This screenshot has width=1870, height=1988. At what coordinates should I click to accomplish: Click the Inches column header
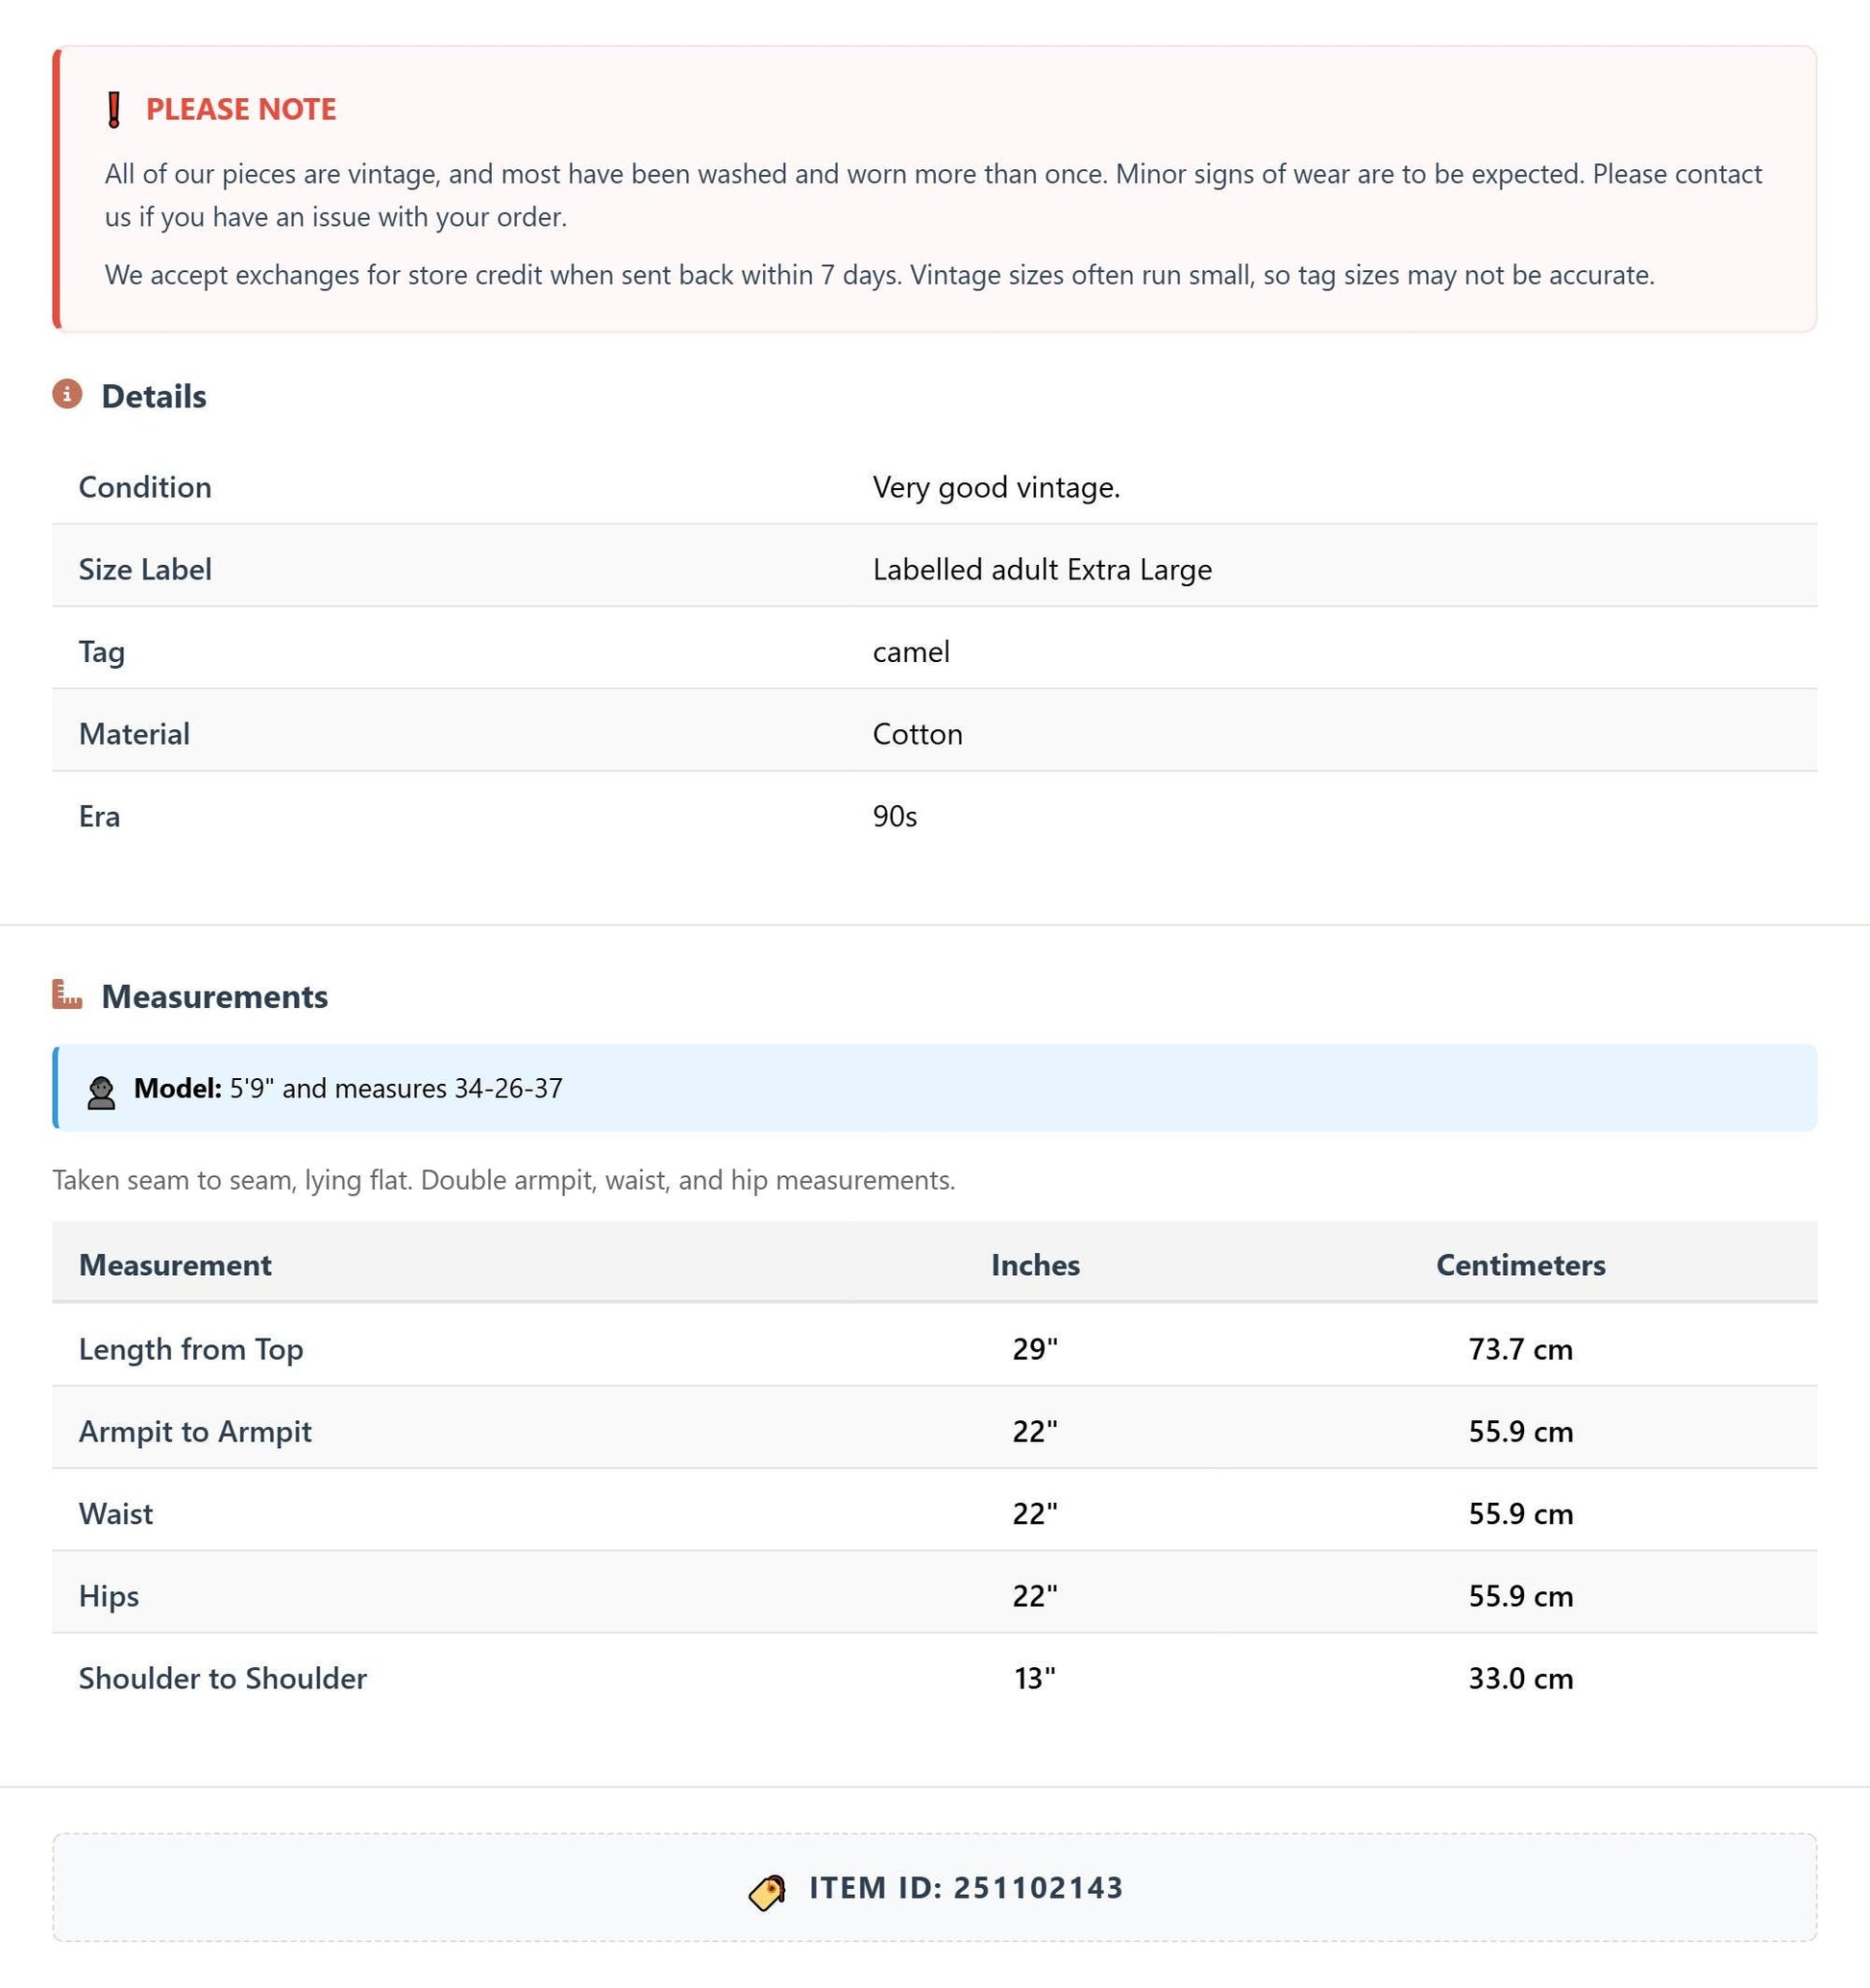1035,1264
